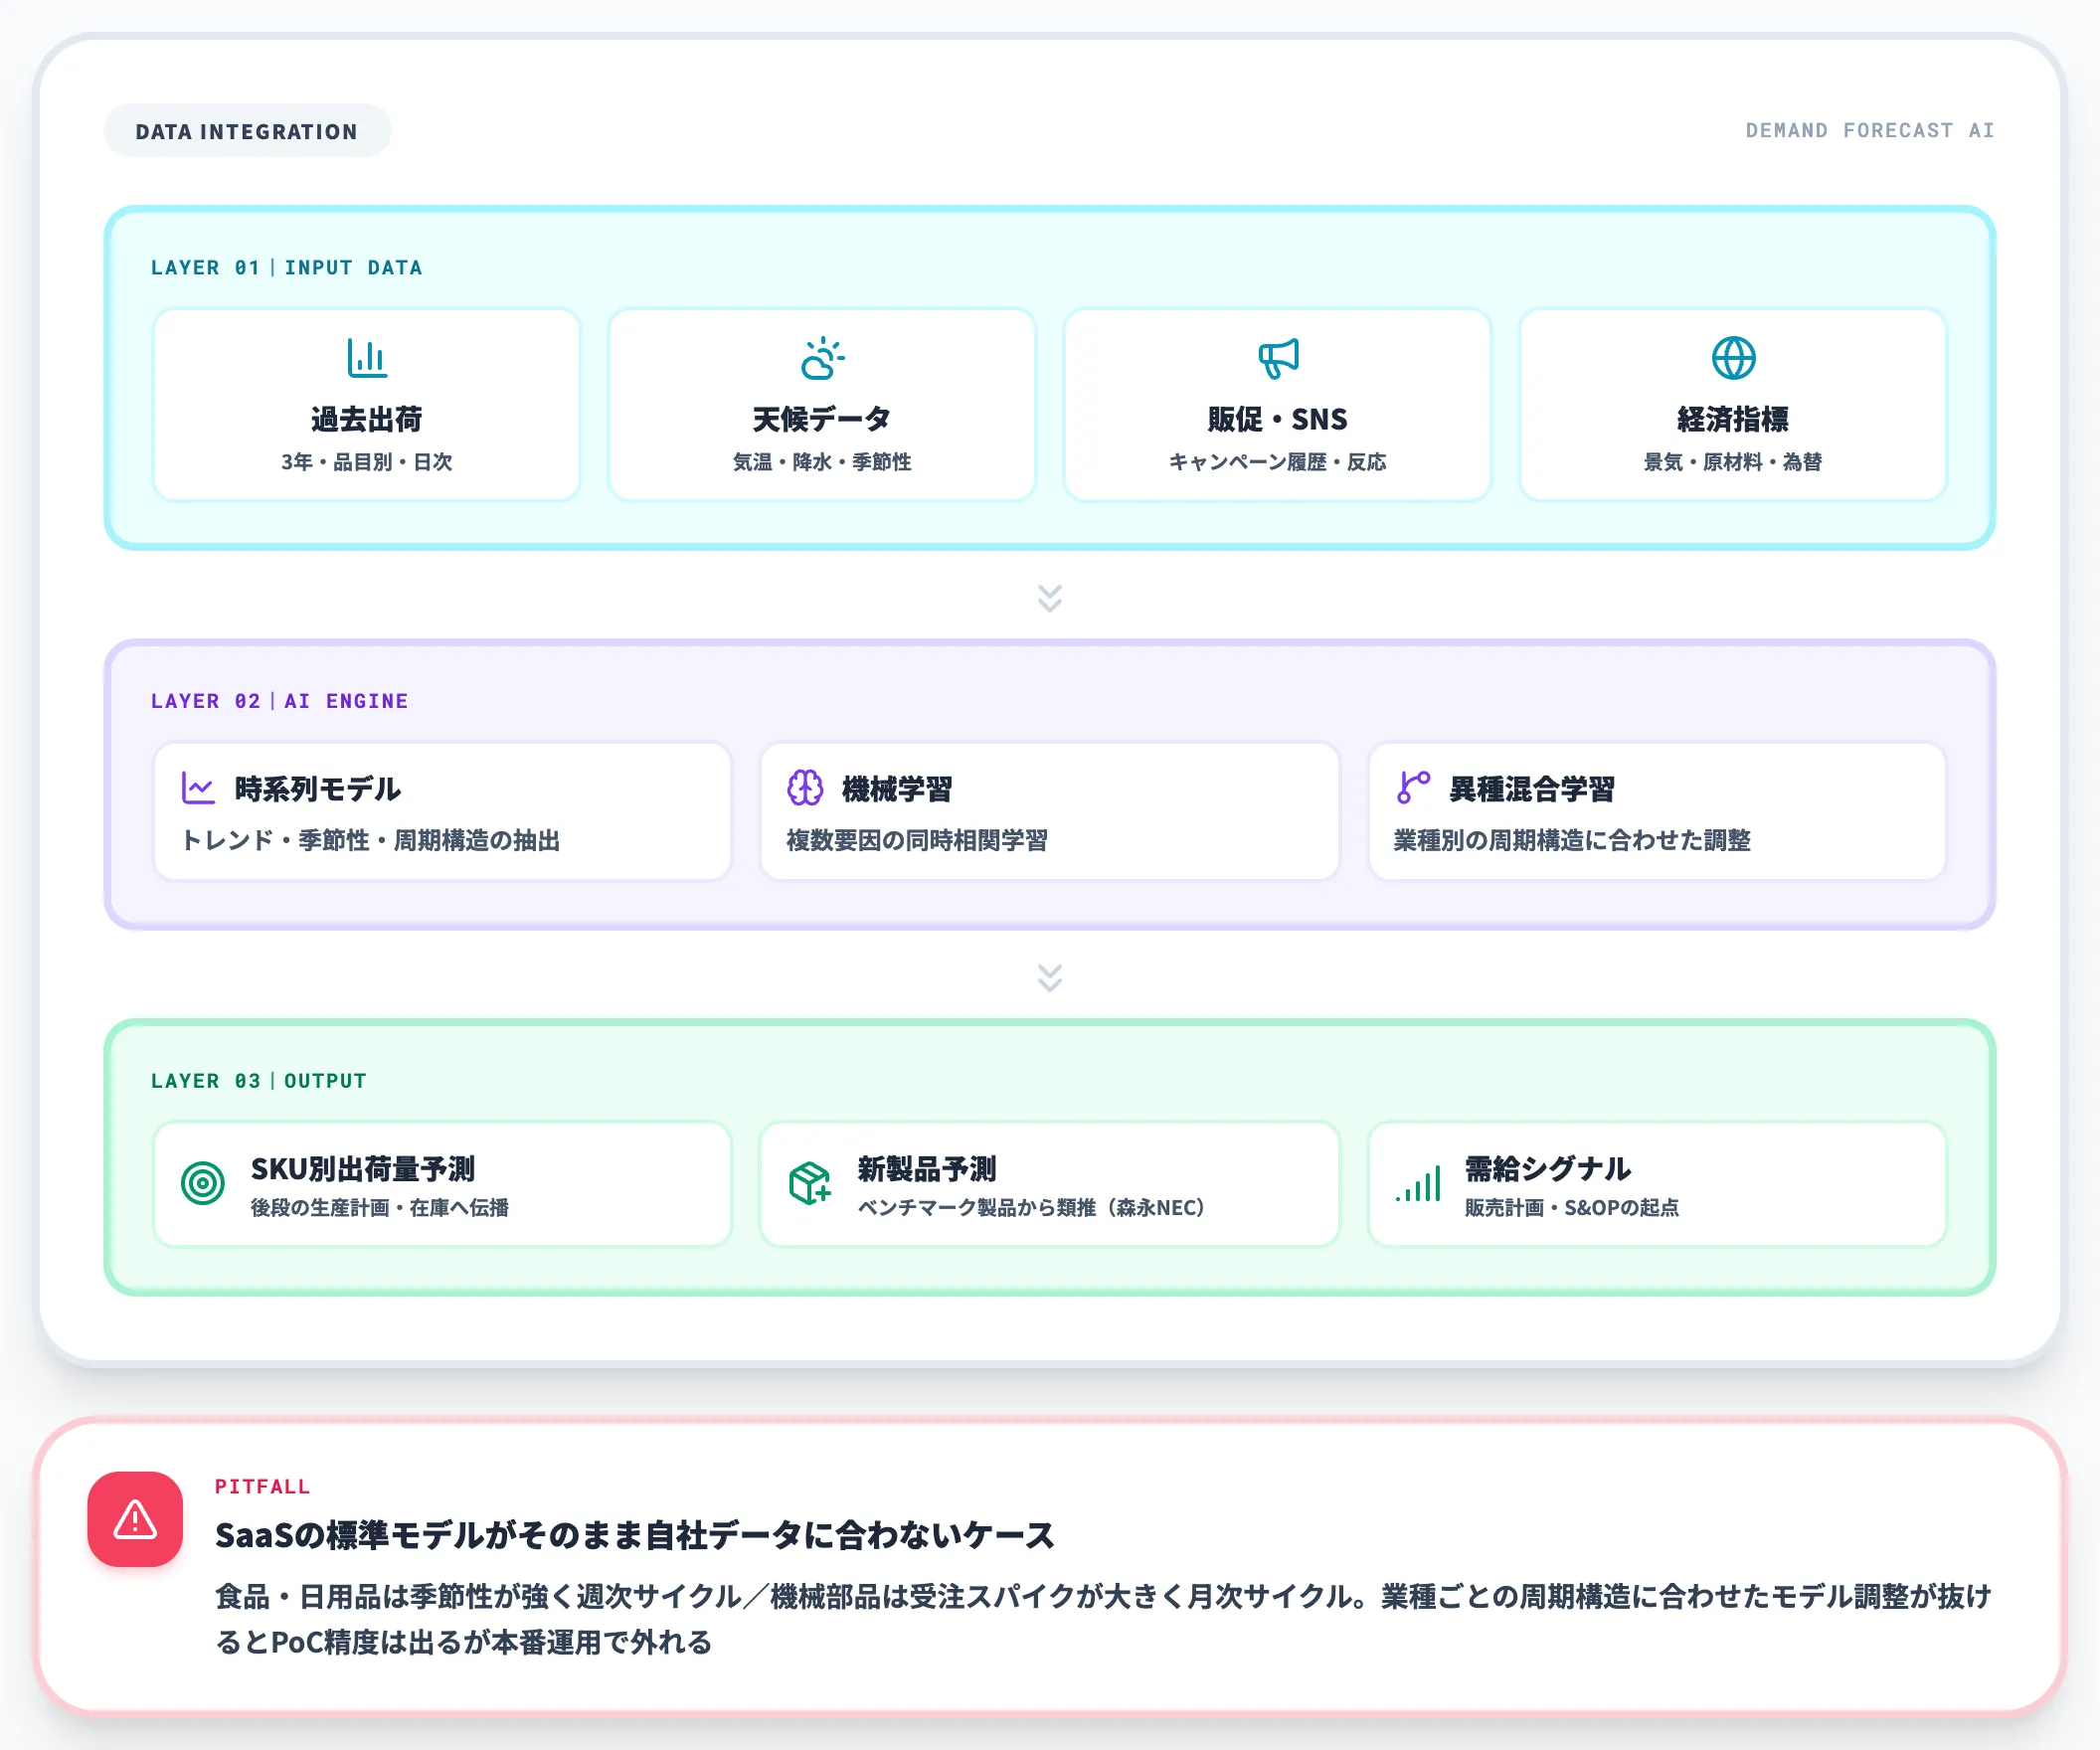The image size is (2100, 1750).
Task: Click the 業種別の周期構造に合わせた調整 description
Action: click(x=1572, y=840)
